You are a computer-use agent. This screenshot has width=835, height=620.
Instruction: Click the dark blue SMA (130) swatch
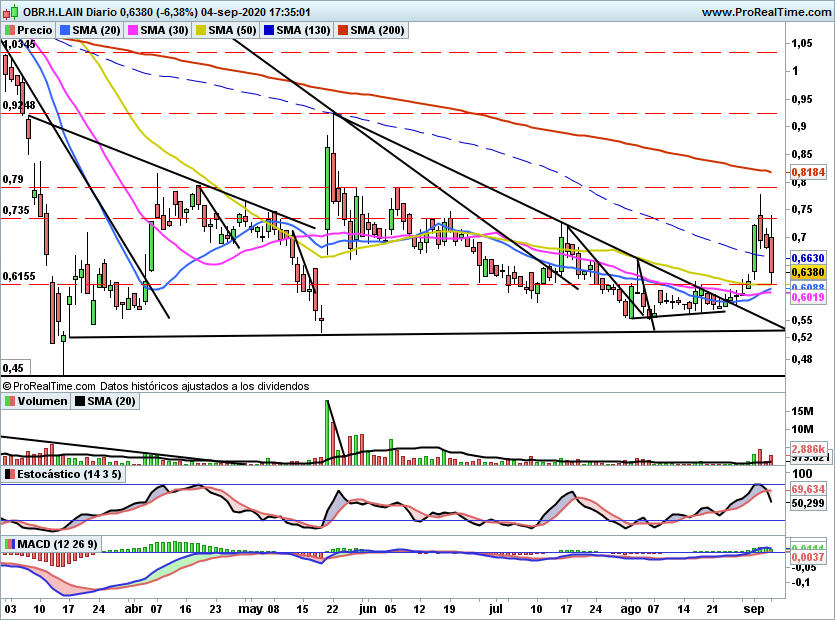tap(267, 31)
